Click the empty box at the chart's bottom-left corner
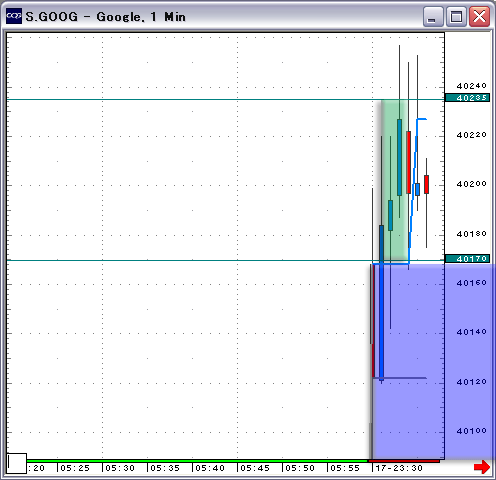 pos(17,463)
